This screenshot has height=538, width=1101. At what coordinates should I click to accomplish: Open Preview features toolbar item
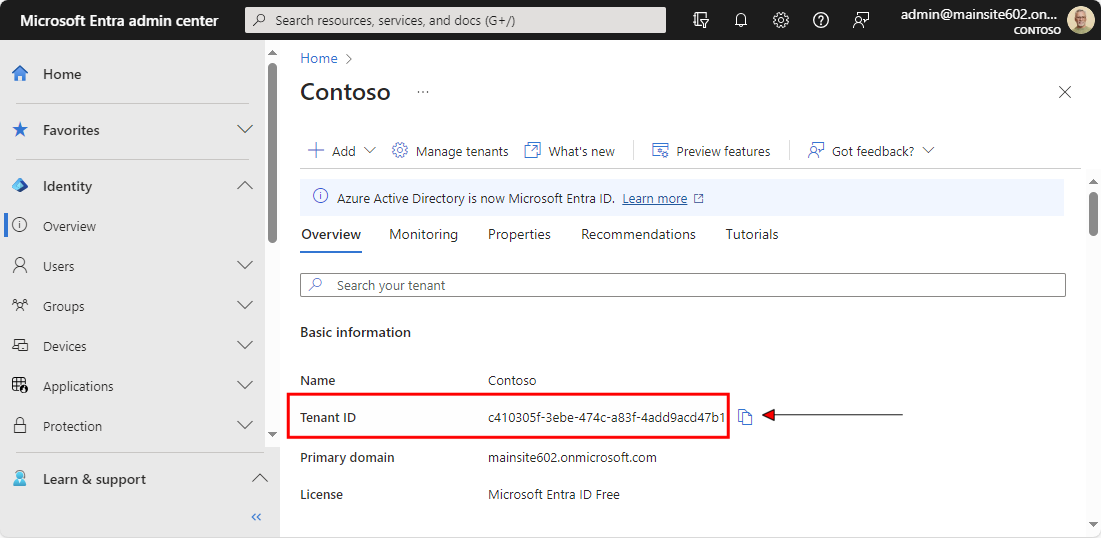(x=711, y=151)
